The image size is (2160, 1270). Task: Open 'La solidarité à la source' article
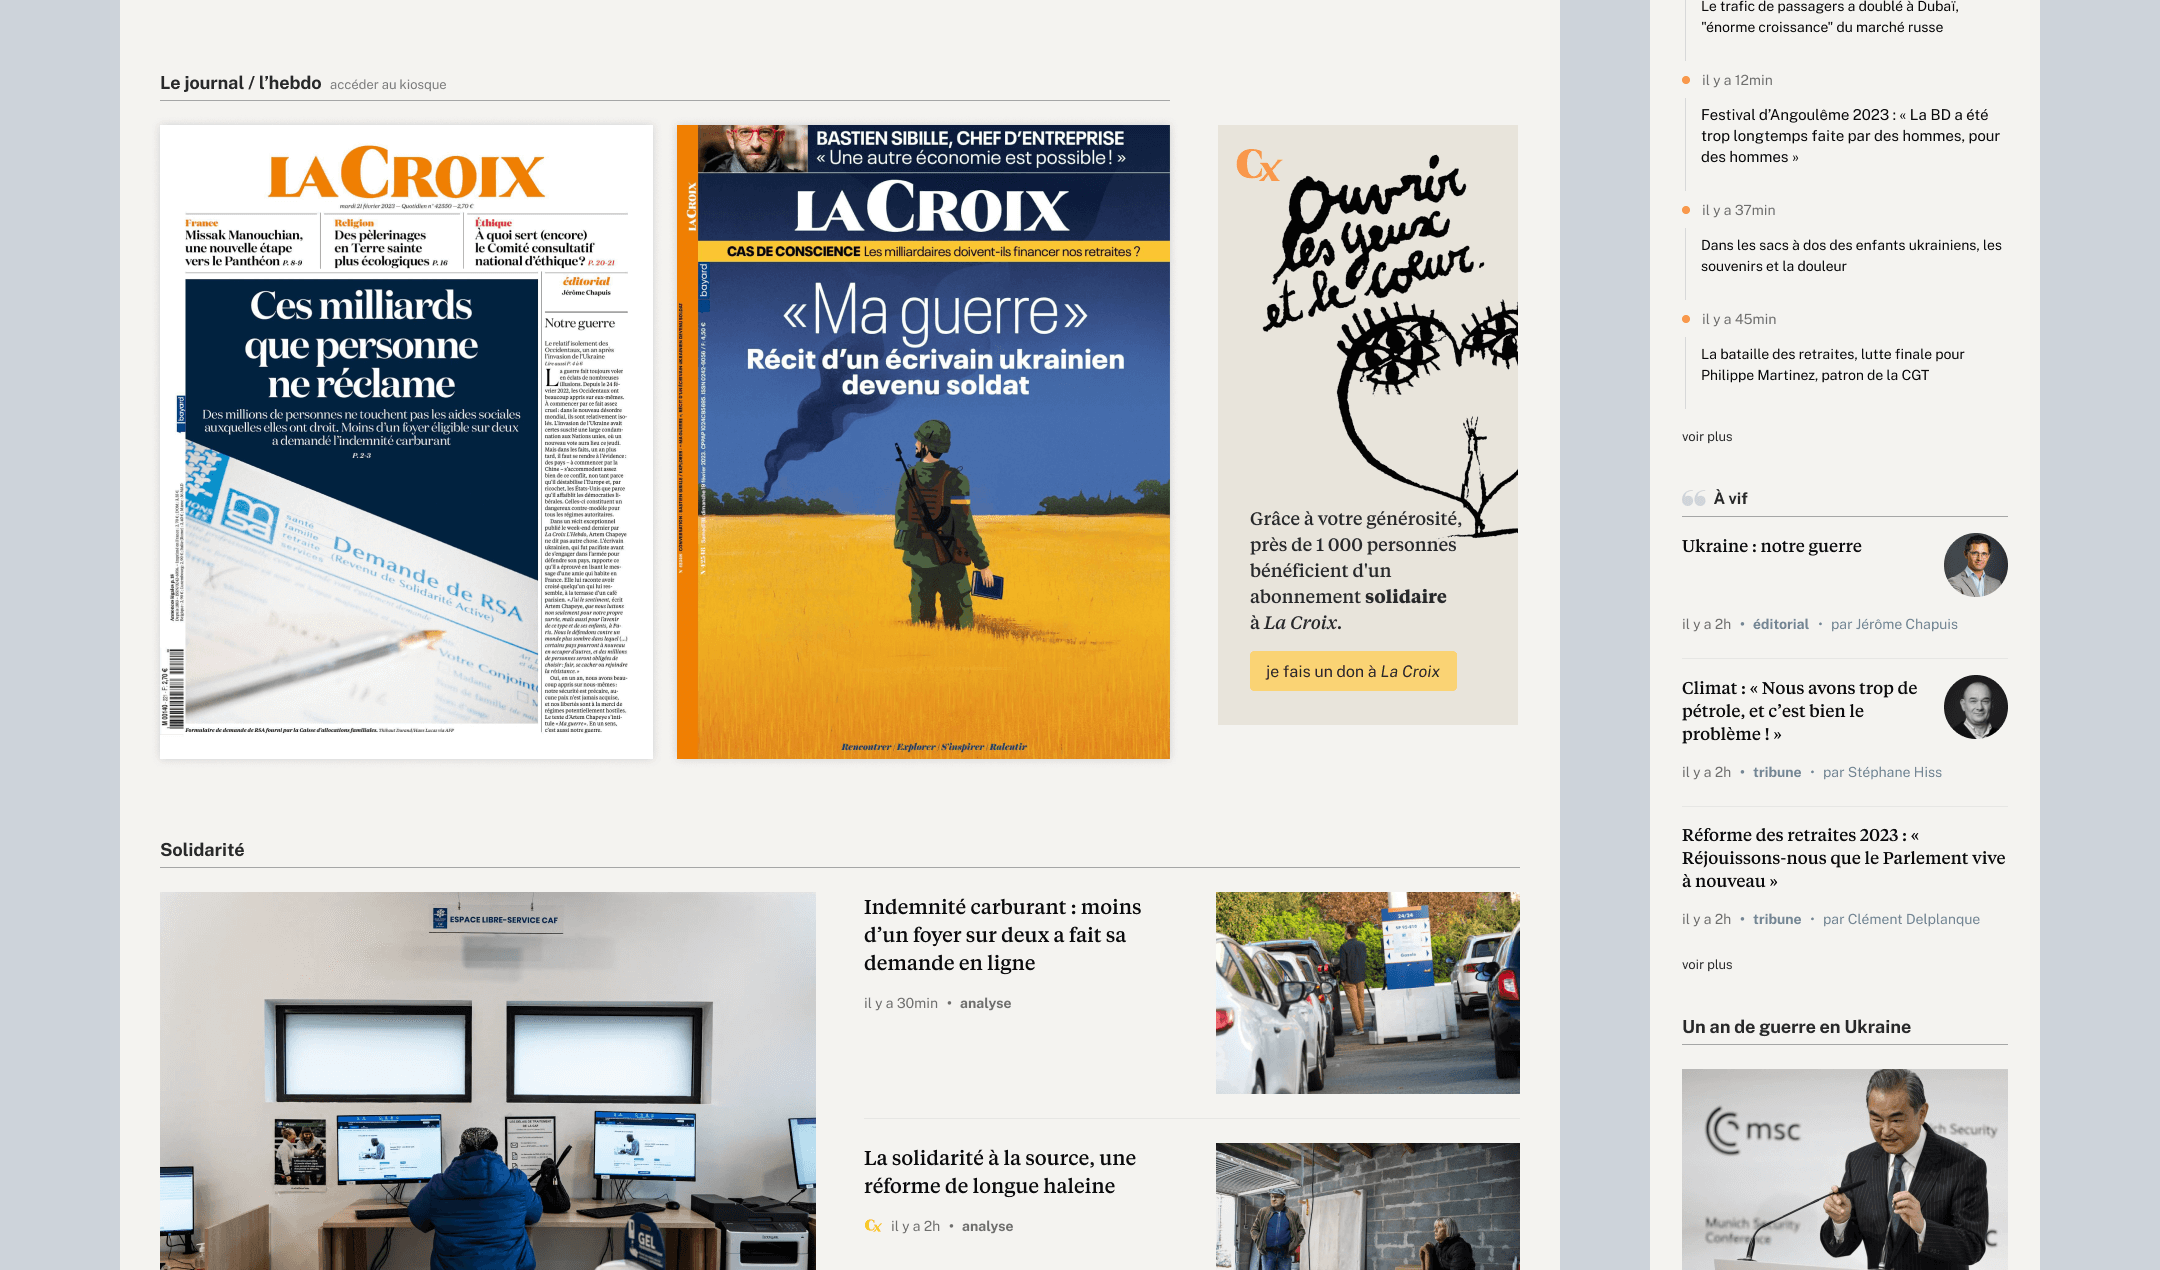click(x=1000, y=1172)
